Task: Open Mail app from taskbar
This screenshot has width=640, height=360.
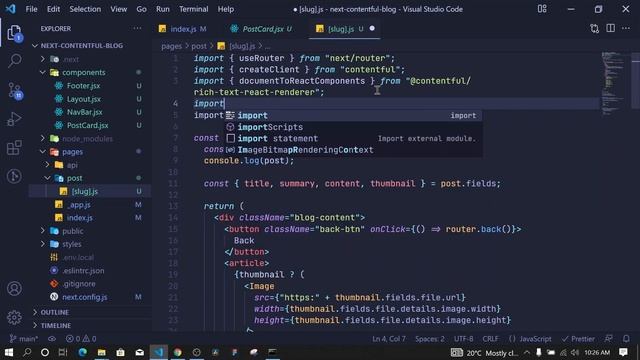Action: (140, 352)
